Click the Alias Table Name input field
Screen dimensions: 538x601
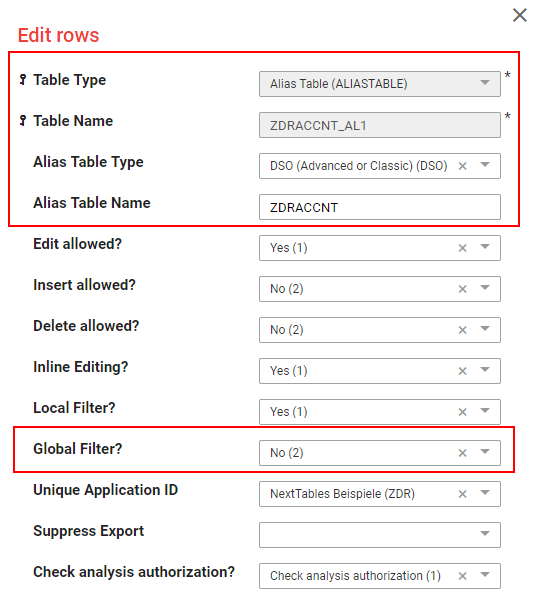coord(380,207)
